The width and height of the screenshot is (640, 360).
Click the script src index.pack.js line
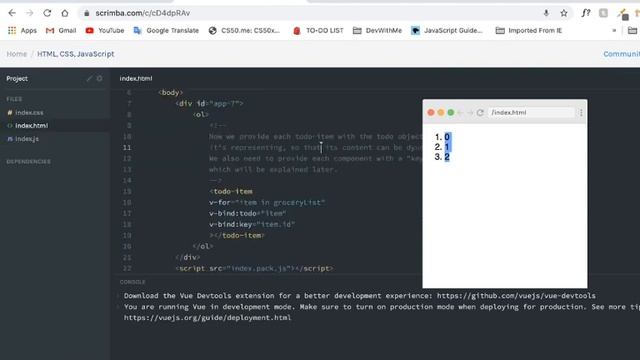(254, 269)
